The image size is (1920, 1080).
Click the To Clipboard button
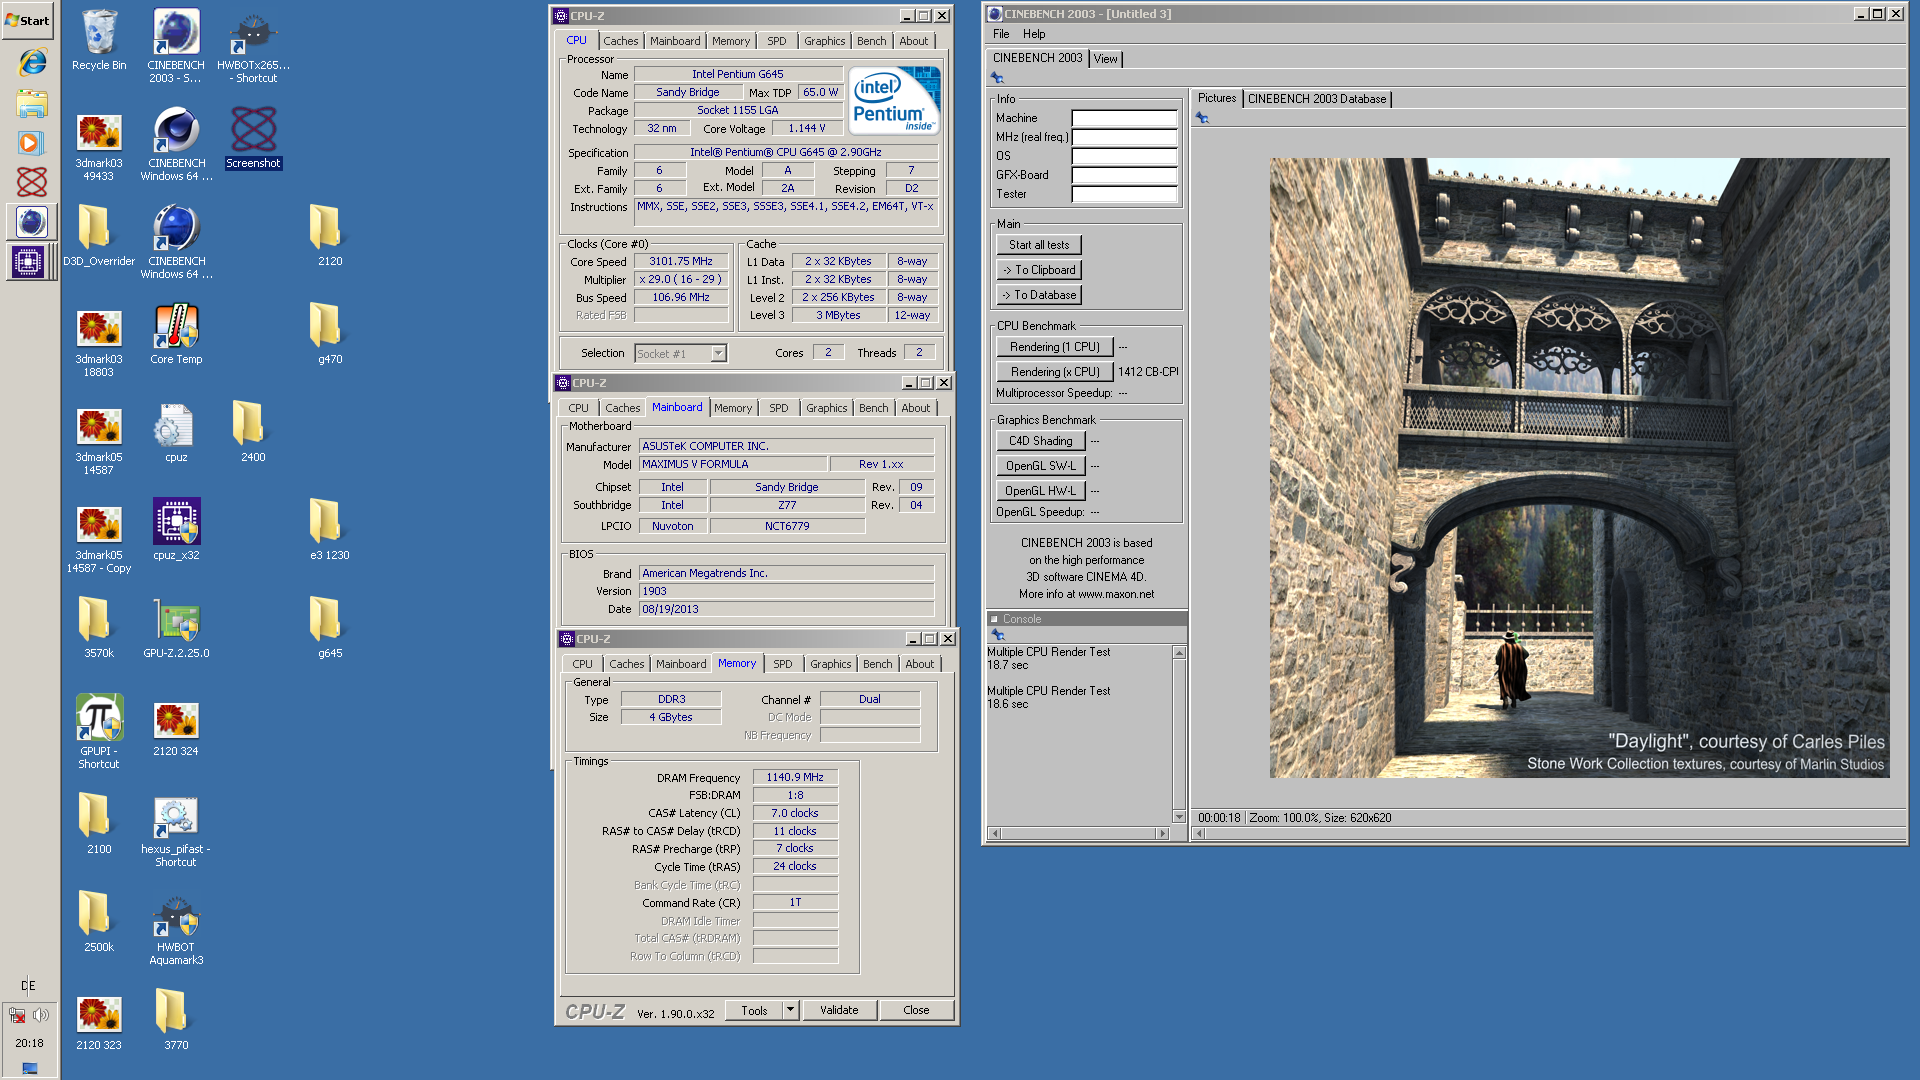coord(1038,270)
